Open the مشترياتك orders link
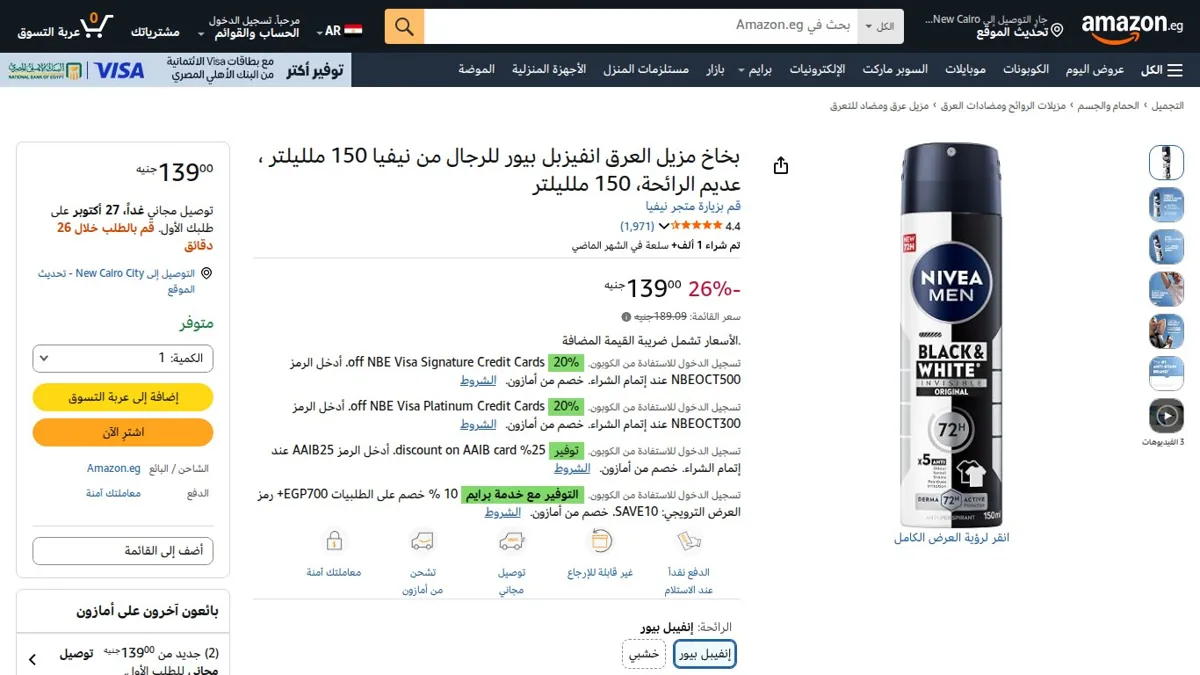The width and height of the screenshot is (1200, 675). click(155, 32)
